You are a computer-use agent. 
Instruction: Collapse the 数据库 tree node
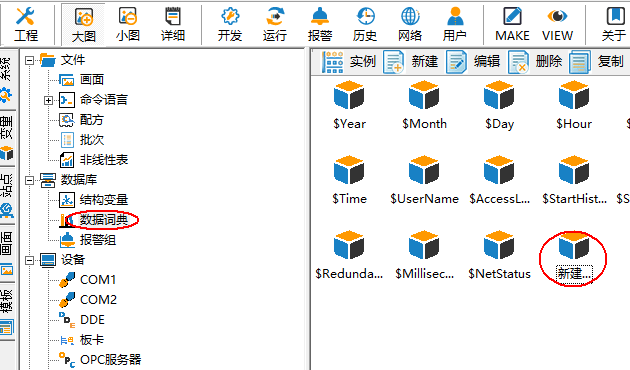coord(29,180)
